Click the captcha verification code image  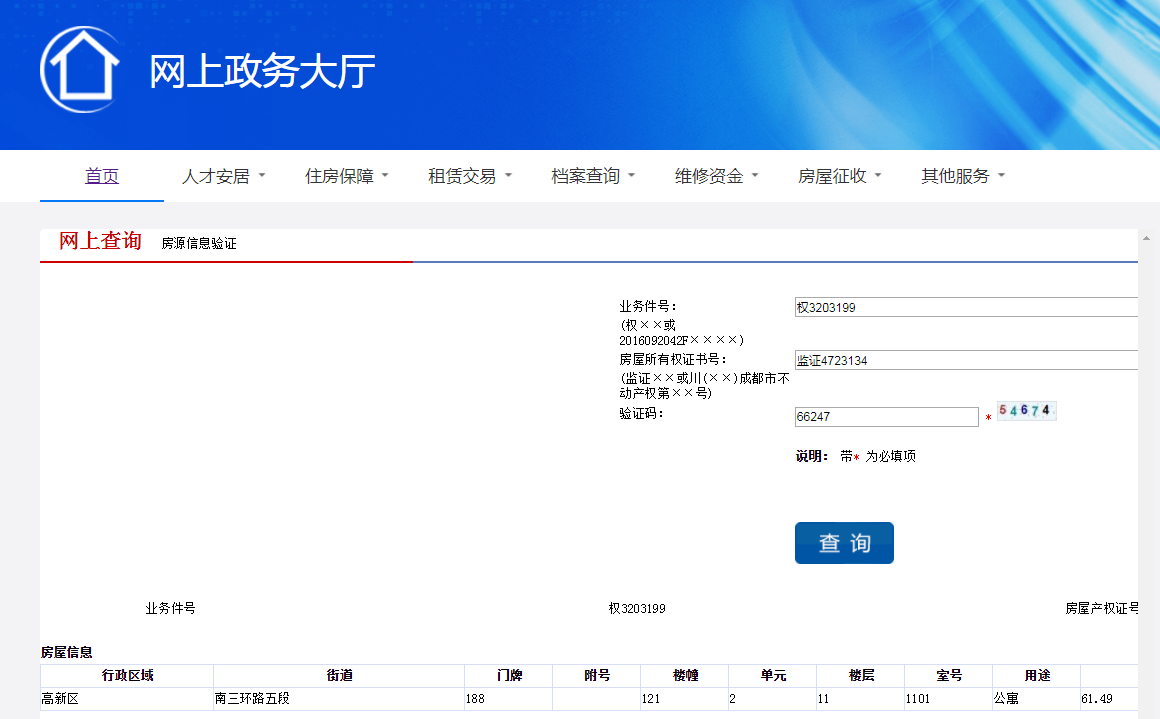click(1026, 411)
